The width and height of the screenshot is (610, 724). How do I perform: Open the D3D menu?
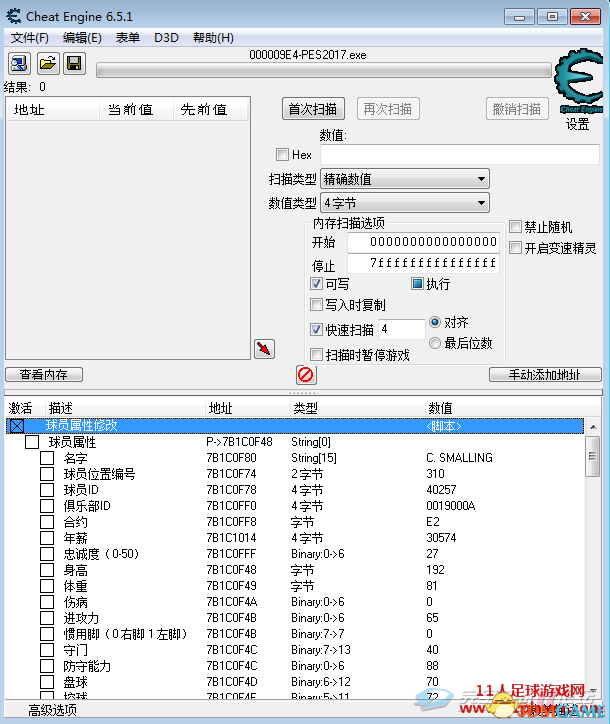[166, 38]
